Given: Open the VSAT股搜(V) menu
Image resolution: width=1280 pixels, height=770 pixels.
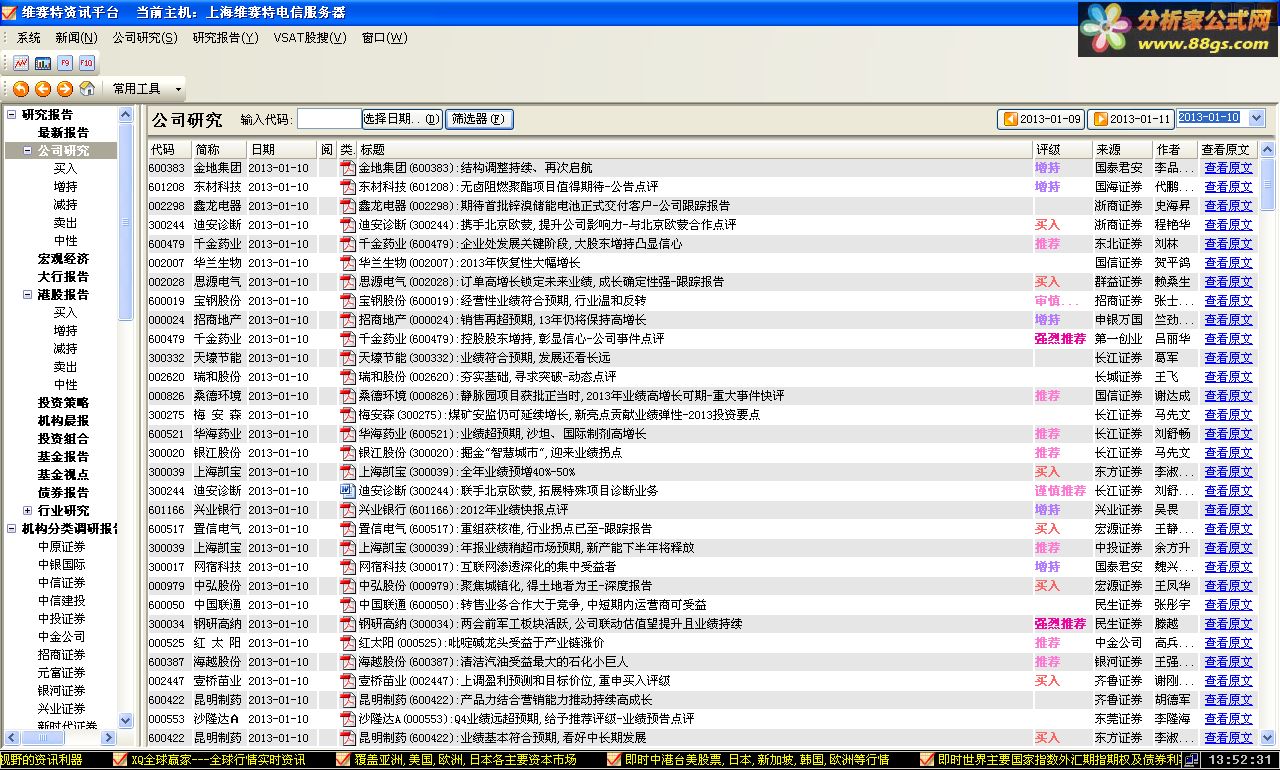Looking at the screenshot, I should point(309,38).
